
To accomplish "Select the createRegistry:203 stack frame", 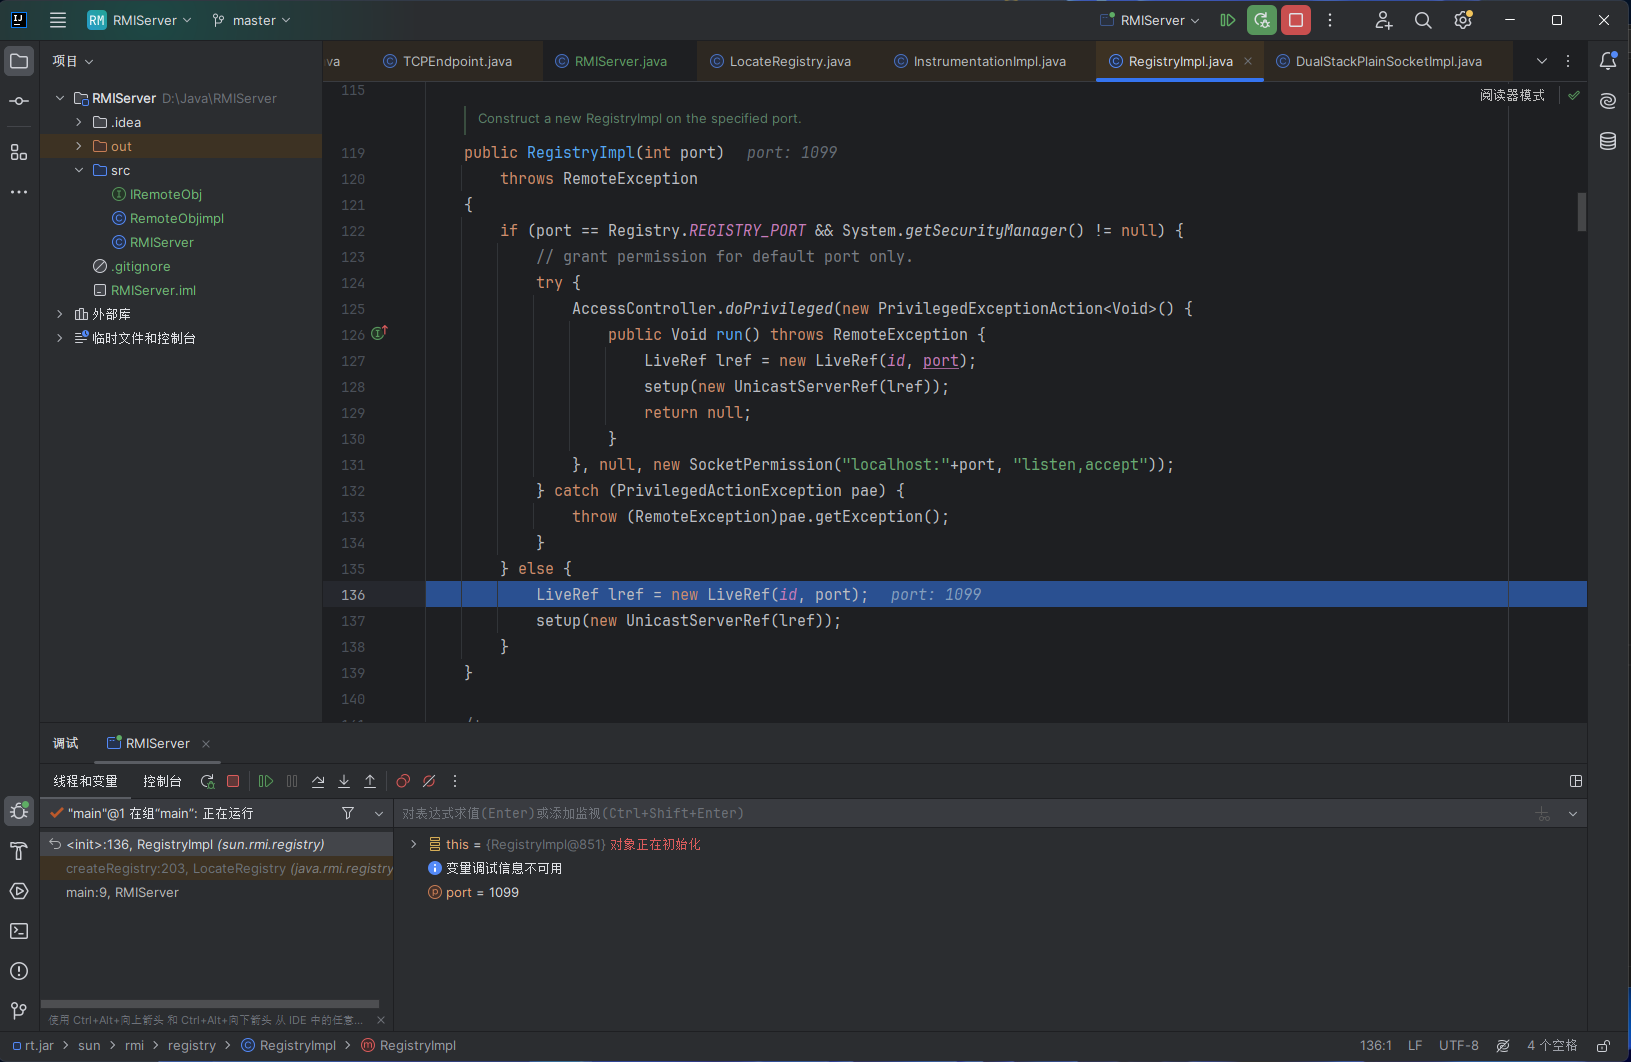I will (217, 868).
